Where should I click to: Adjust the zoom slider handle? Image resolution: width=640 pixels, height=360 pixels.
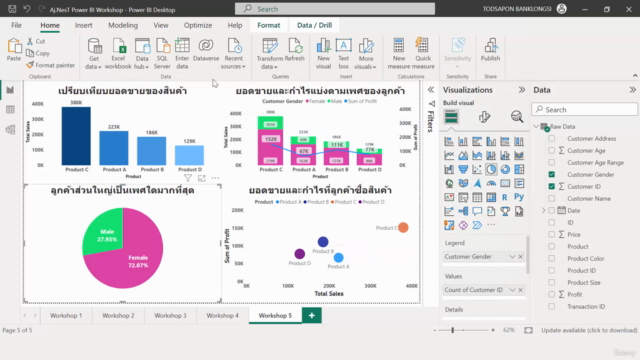tap(453, 330)
